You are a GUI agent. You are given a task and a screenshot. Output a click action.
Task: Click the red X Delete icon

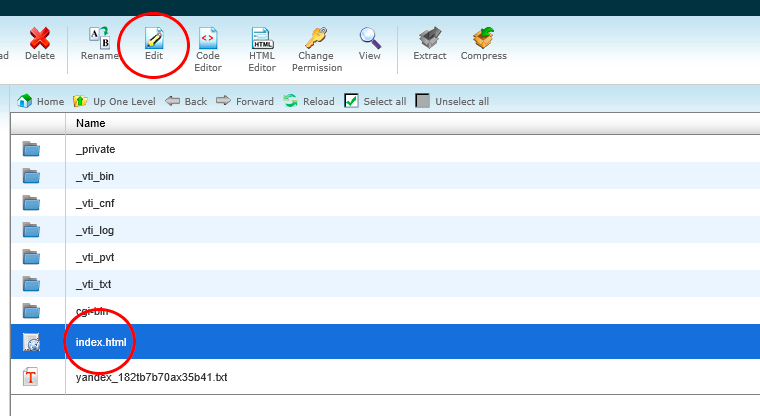40,38
